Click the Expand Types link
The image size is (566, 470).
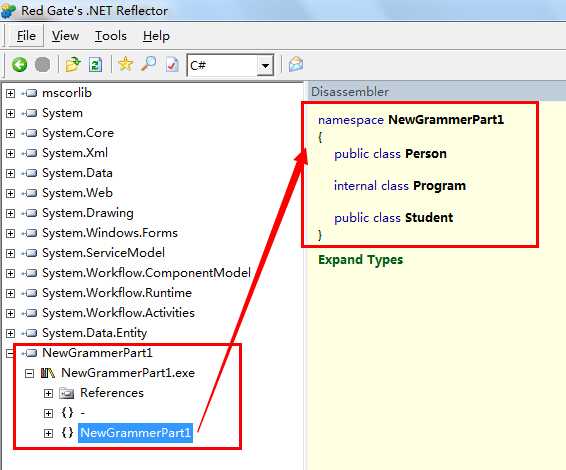[360, 260]
